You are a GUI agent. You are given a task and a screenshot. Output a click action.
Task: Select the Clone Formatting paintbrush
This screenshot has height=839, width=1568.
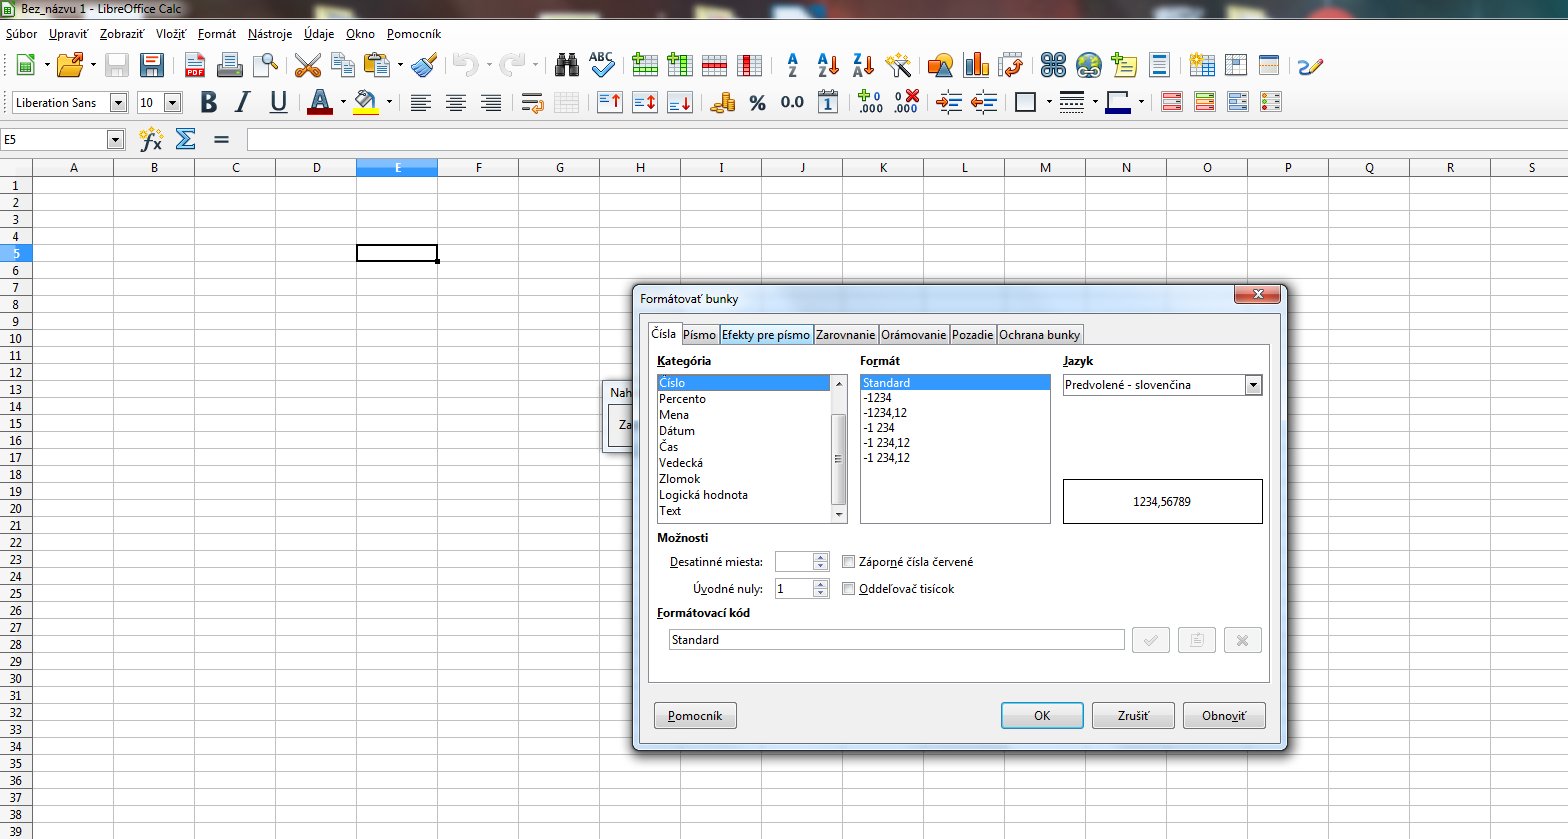424,66
